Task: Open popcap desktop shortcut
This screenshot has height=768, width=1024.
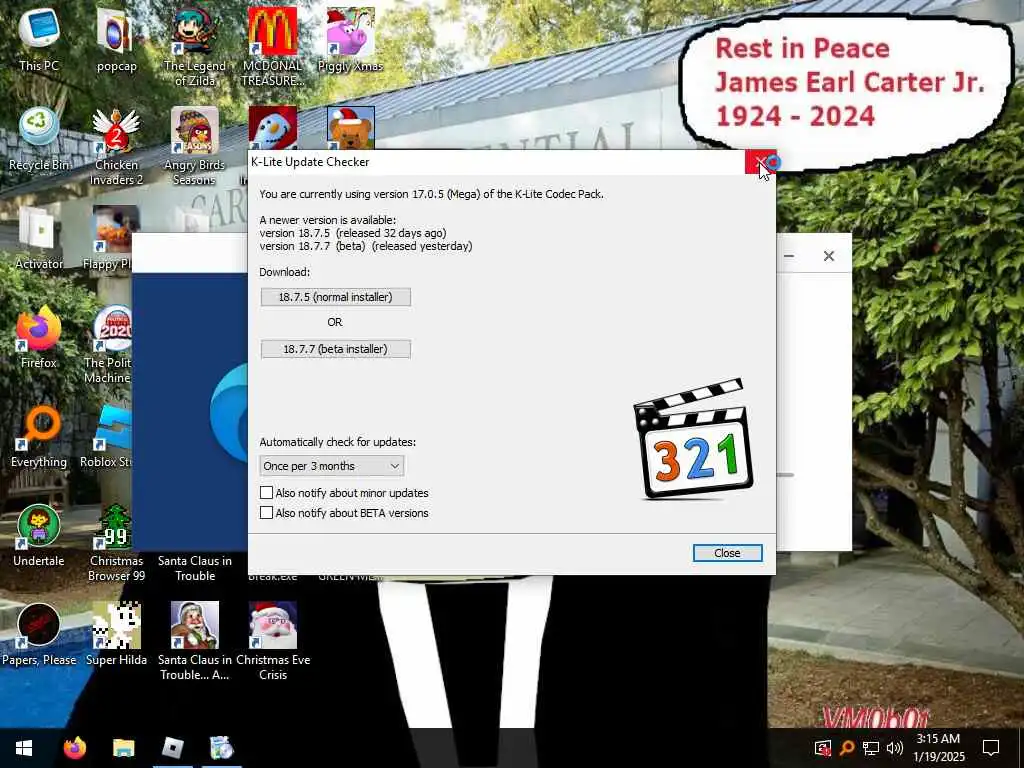Action: [116, 39]
